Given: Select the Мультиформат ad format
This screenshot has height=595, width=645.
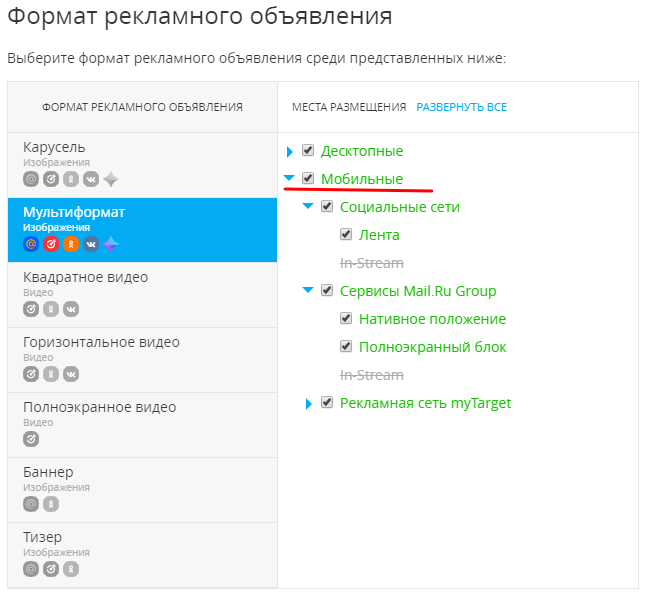Looking at the screenshot, I should click(x=142, y=230).
